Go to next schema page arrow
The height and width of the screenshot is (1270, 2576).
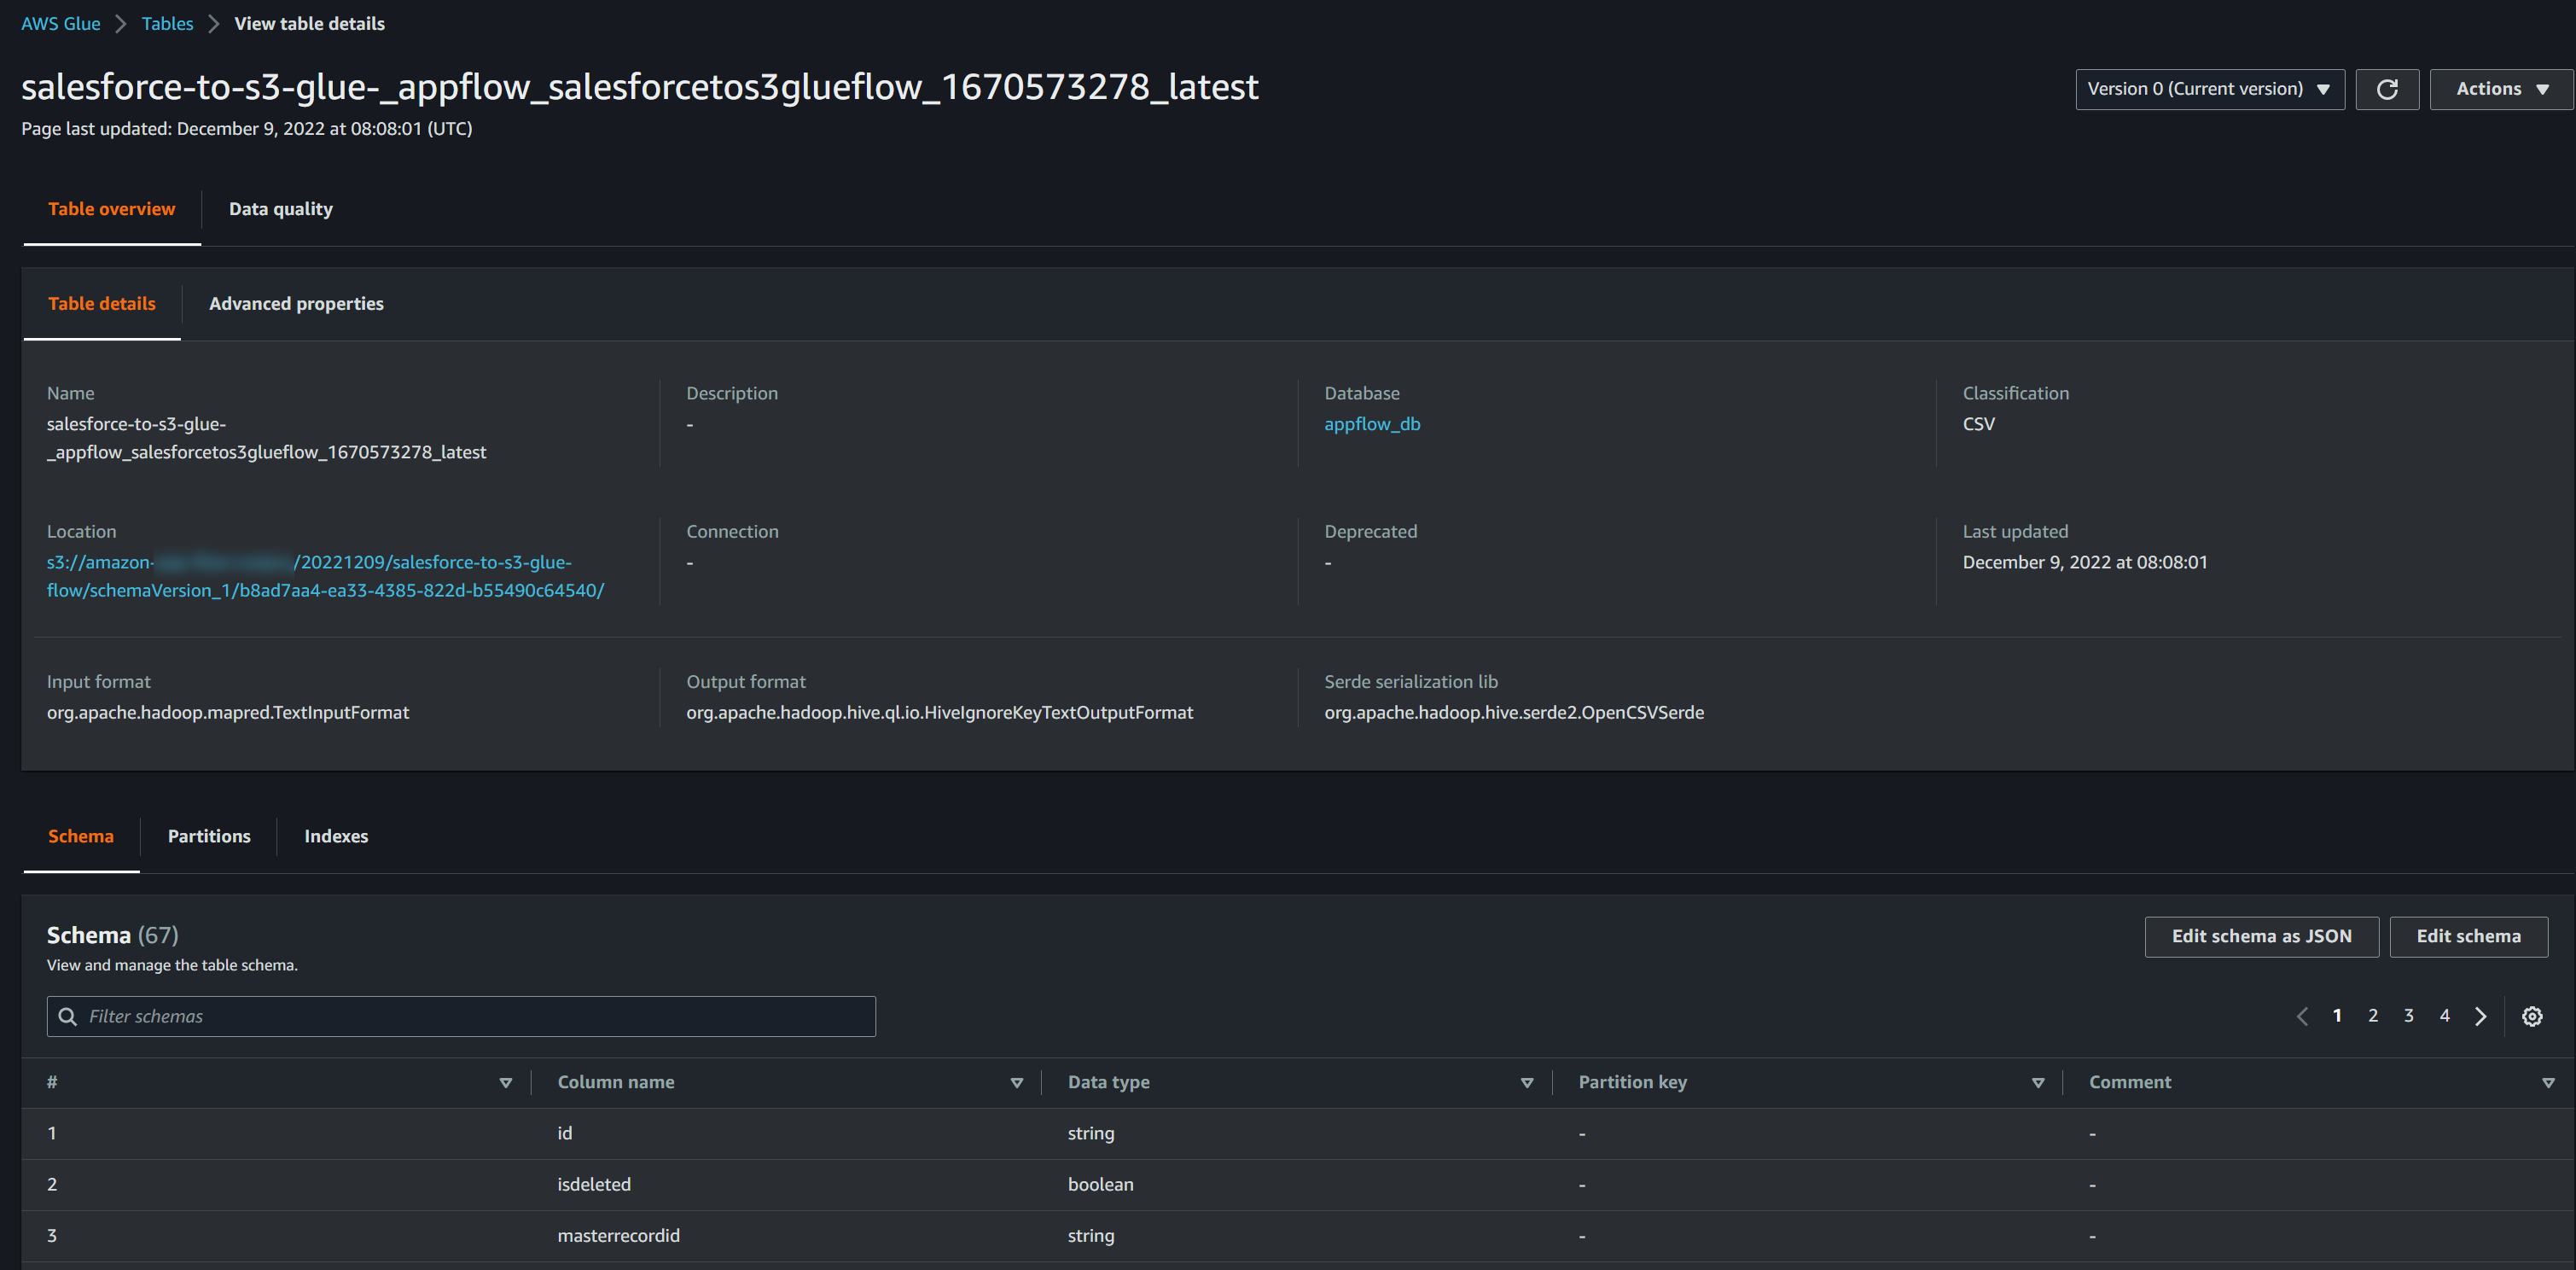[2480, 1016]
